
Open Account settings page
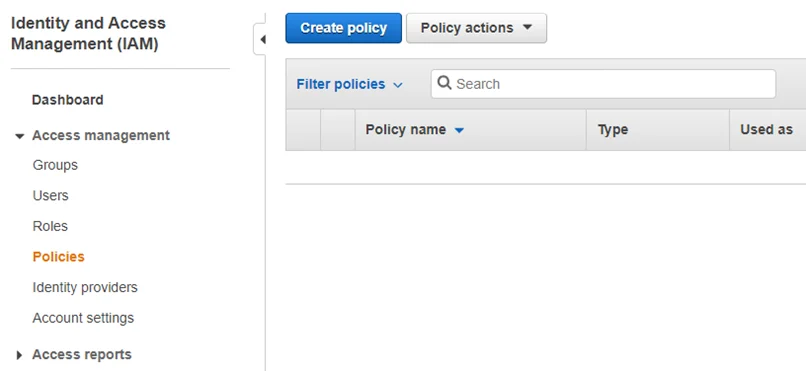tap(83, 318)
